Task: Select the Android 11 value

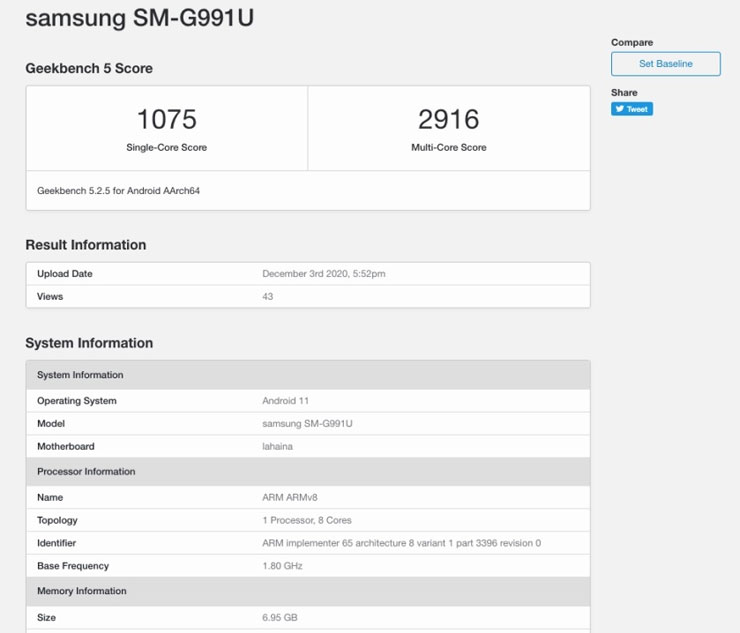Action: [x=286, y=401]
